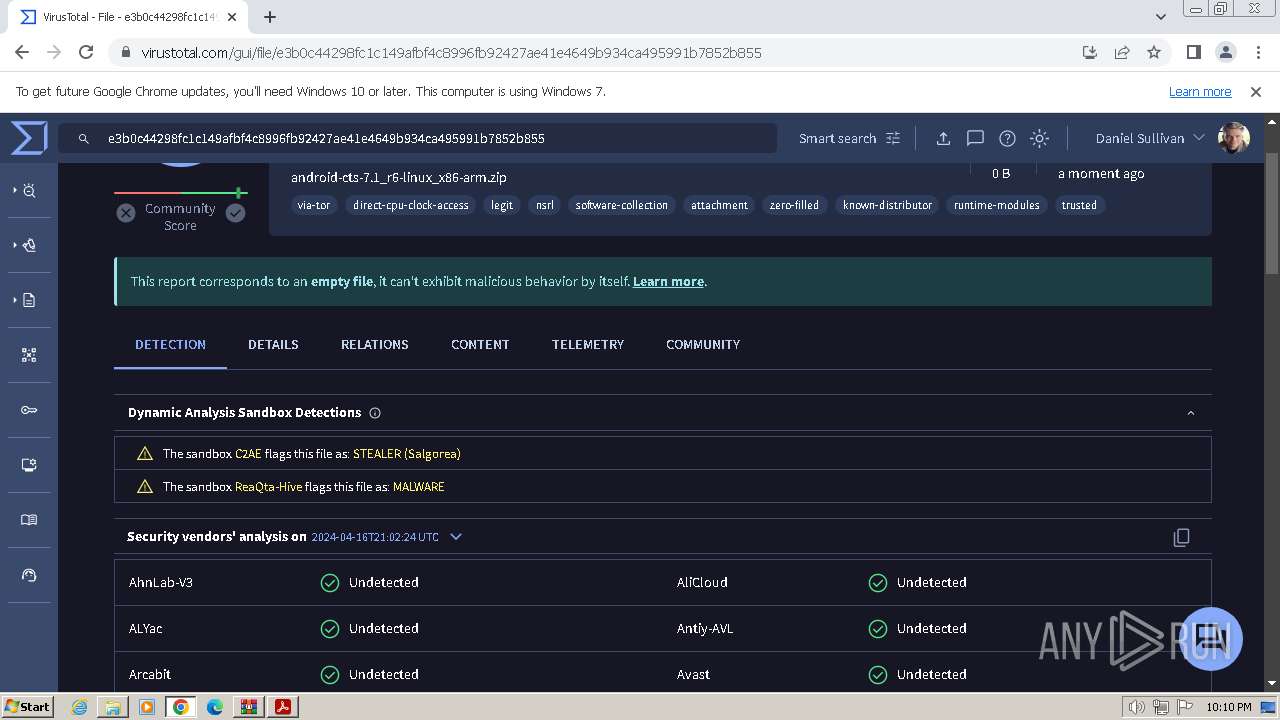The image size is (1280, 720).
Task: Click the known-distributor tag
Action: click(x=888, y=205)
